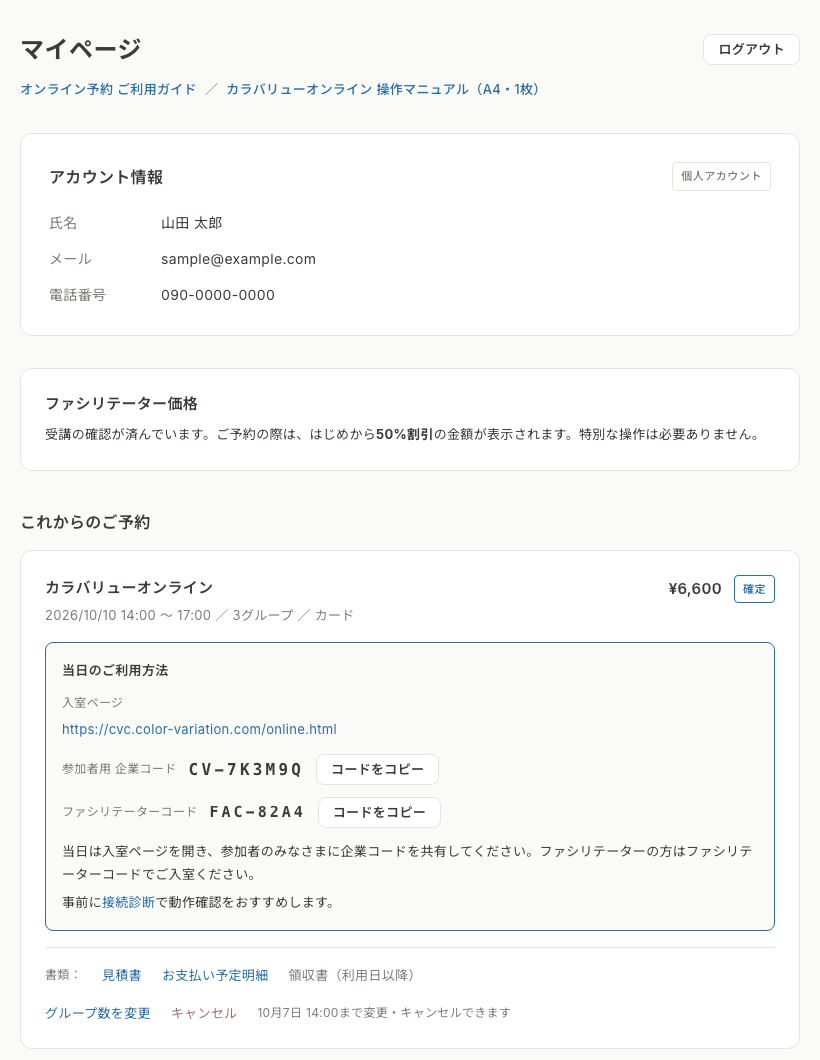The height and width of the screenshot is (1060, 820).
Task: Click the これからのご予約 heading
Action: click(85, 522)
